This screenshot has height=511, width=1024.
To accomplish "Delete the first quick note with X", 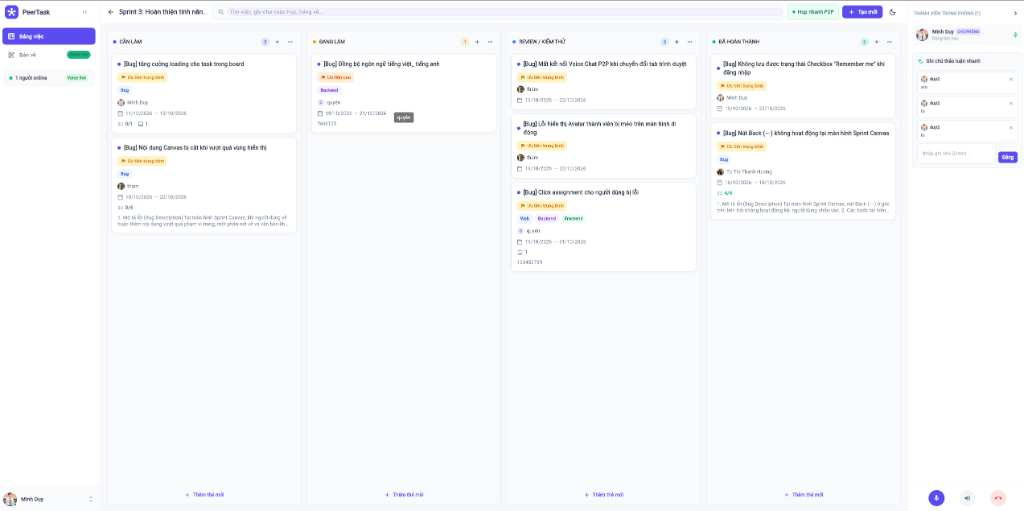I will [x=1011, y=79].
